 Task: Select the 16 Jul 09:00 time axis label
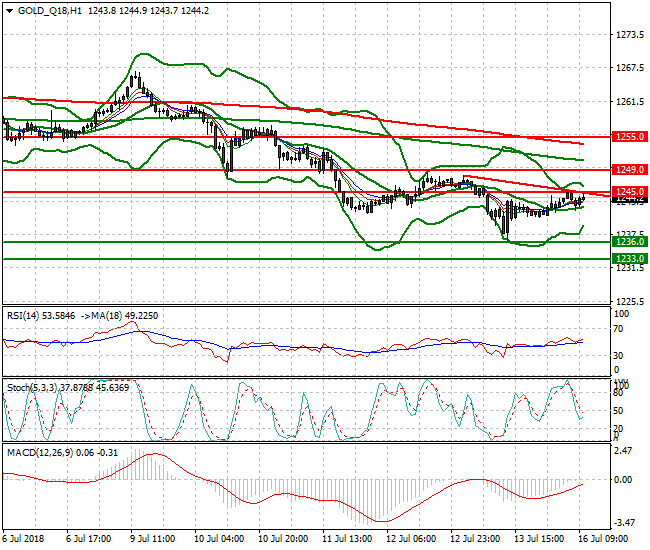[603, 539]
